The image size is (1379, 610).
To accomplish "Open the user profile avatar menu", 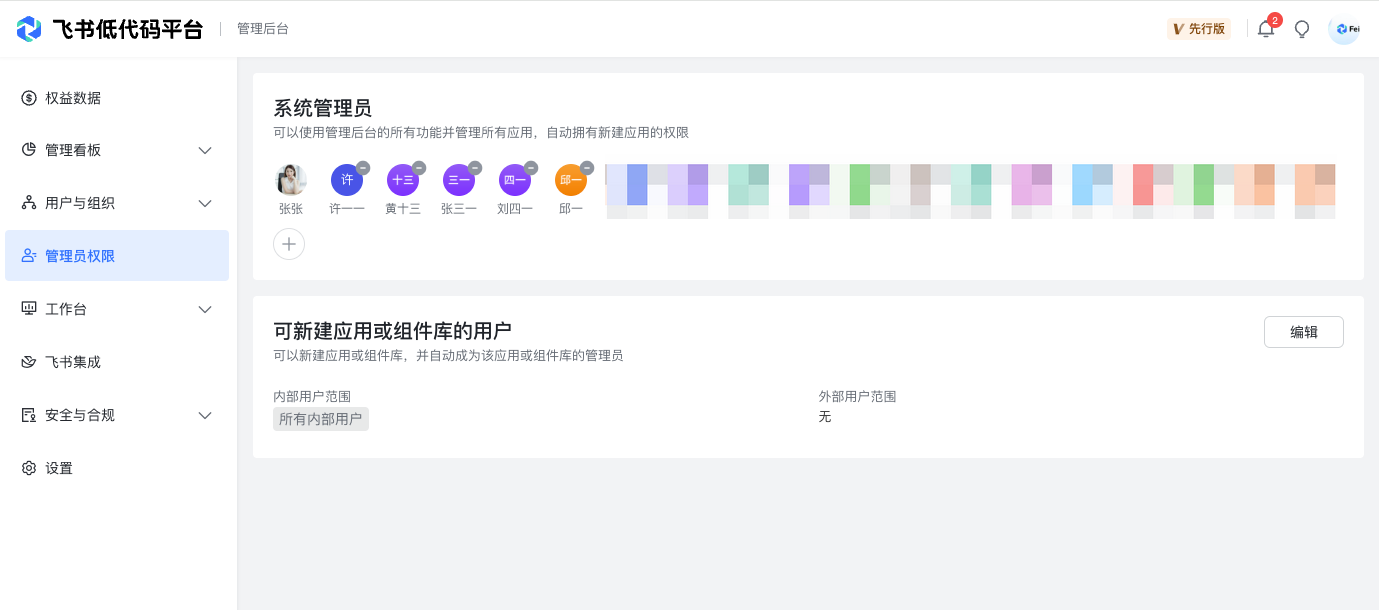I will (1344, 29).
